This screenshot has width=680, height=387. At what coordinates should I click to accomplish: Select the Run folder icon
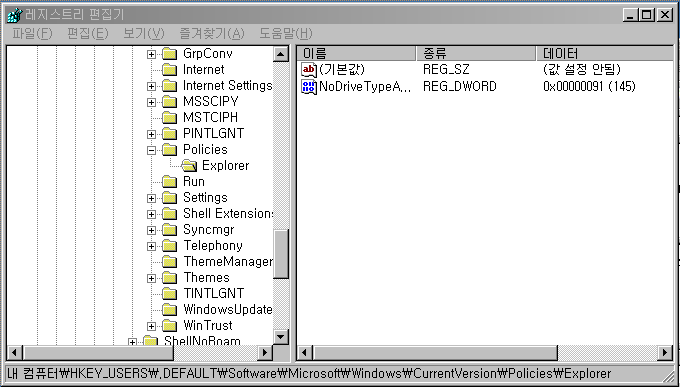tap(170, 182)
